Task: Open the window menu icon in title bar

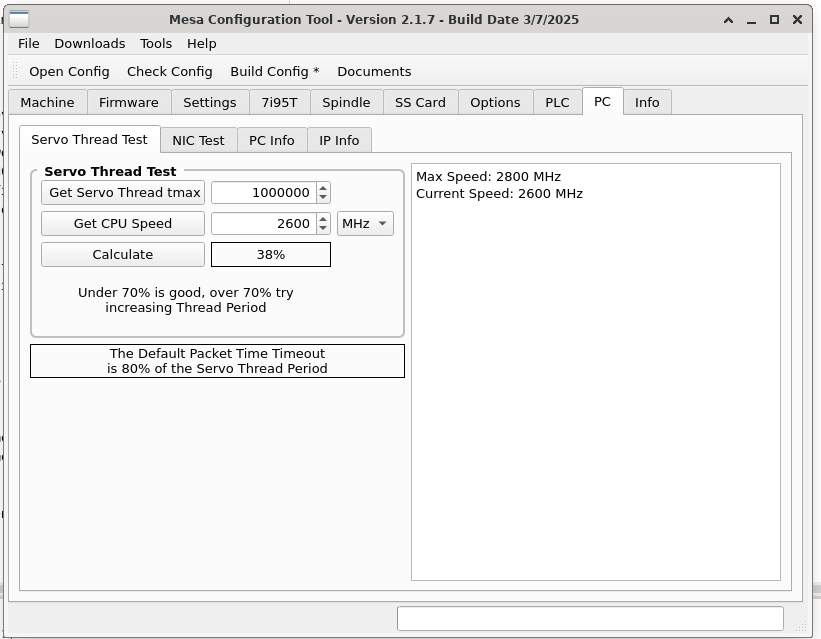Action: [19, 19]
